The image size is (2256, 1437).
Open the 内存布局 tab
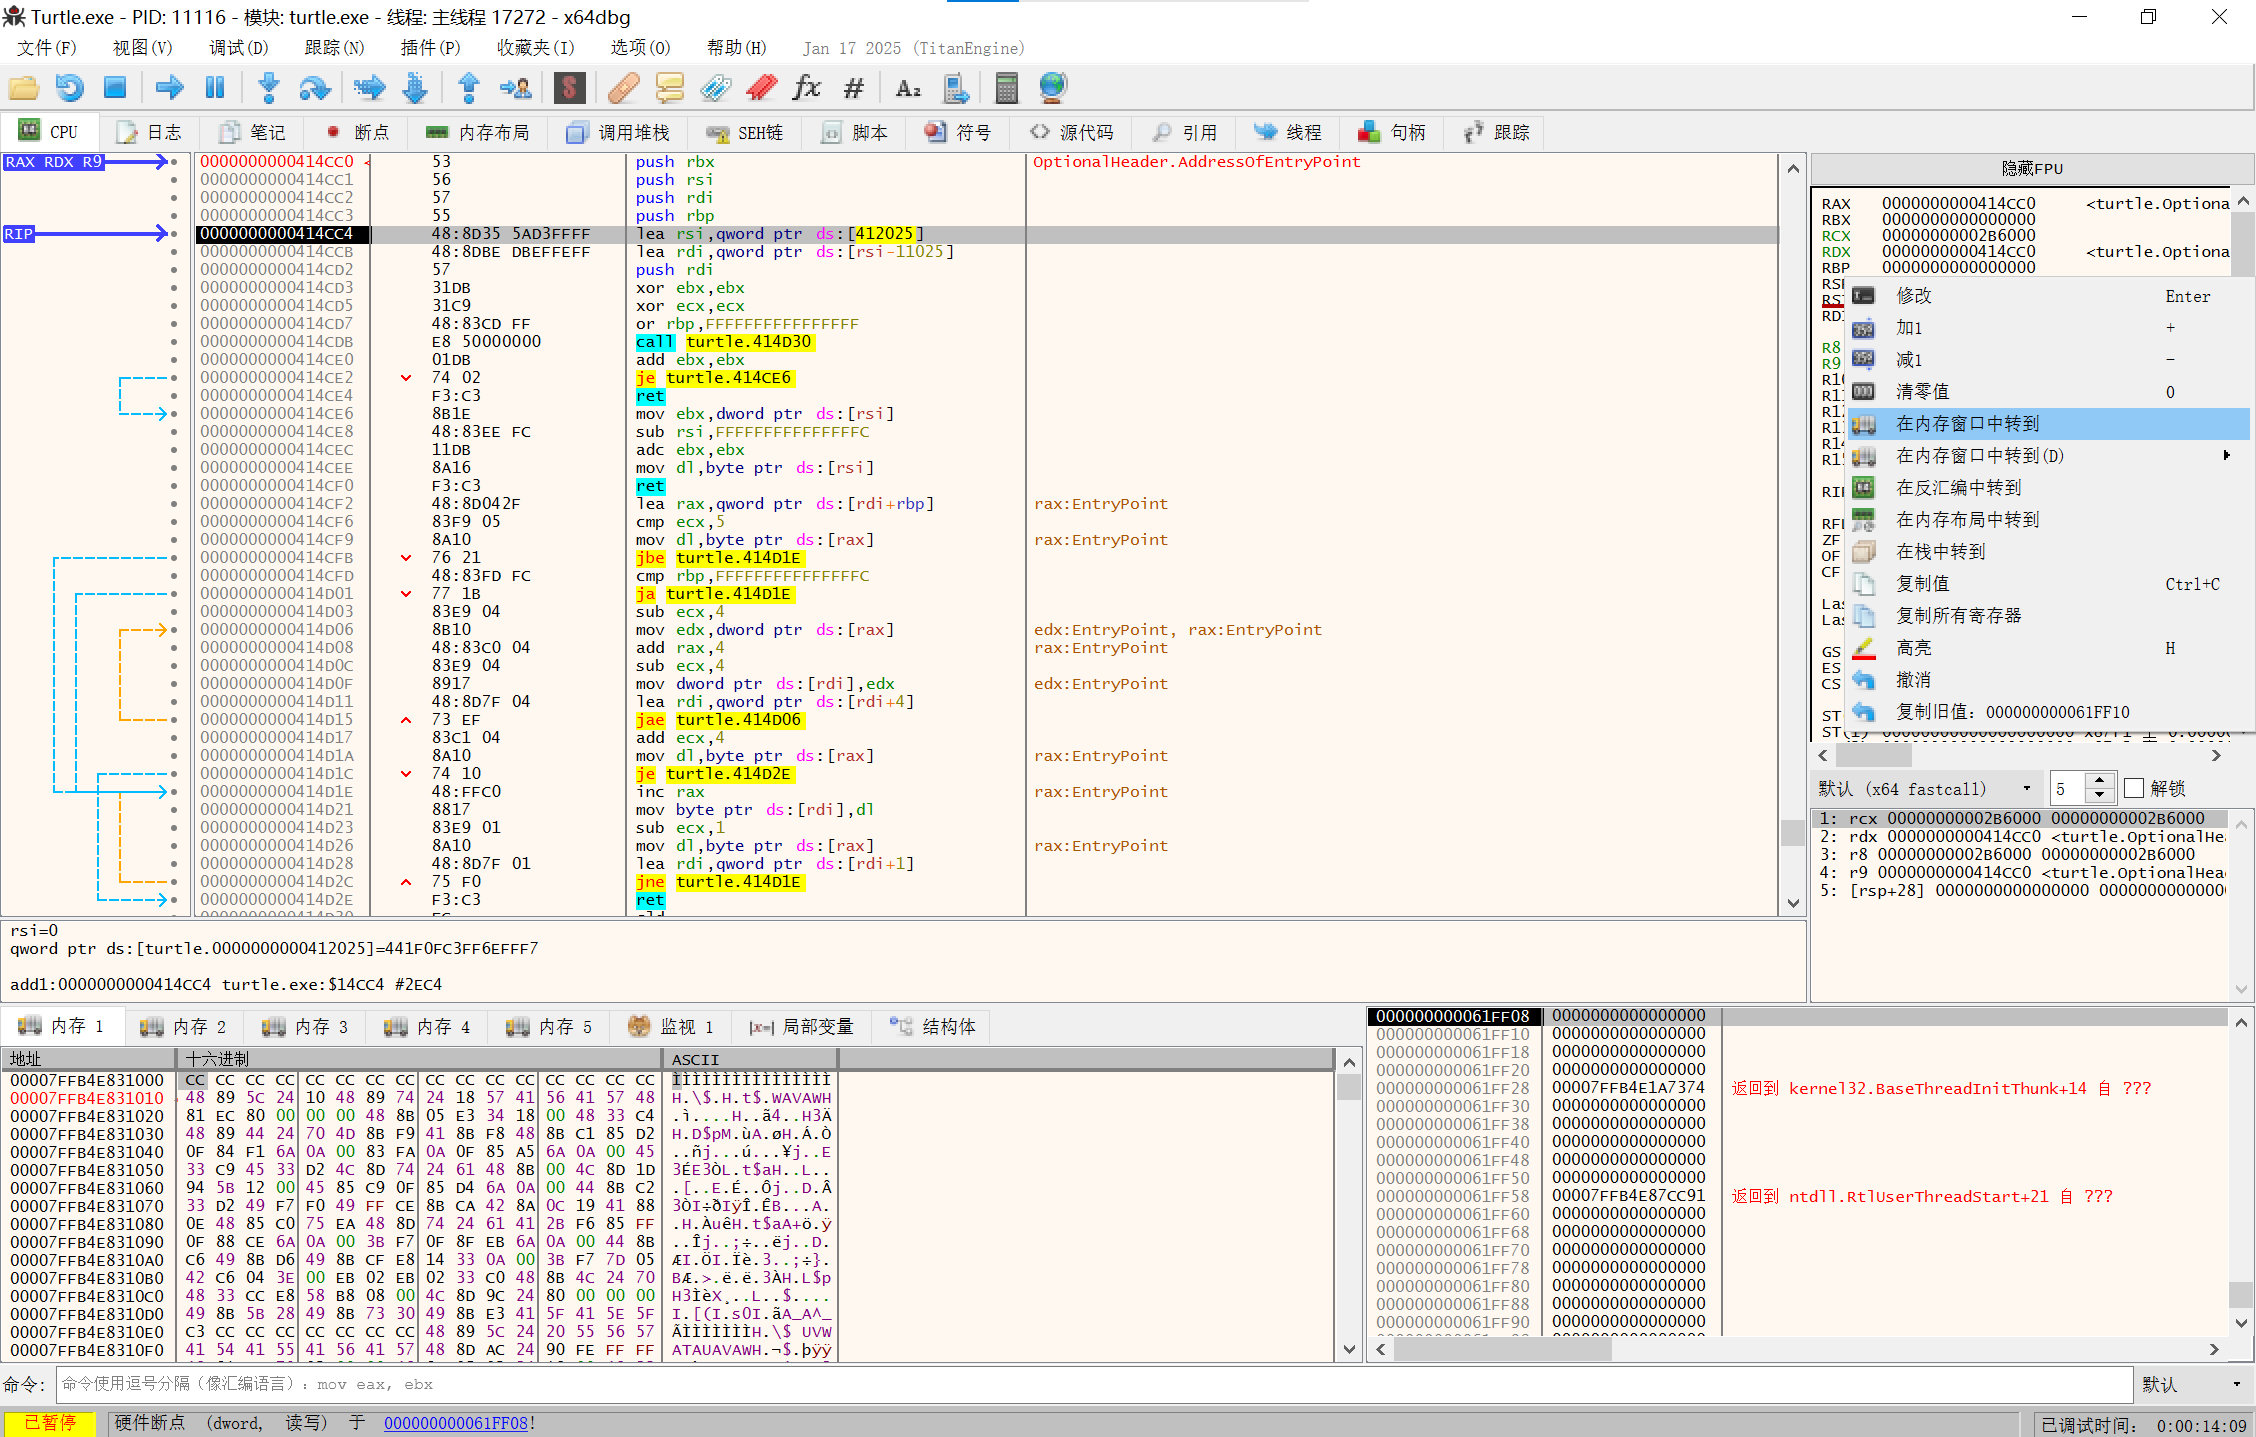tap(478, 132)
